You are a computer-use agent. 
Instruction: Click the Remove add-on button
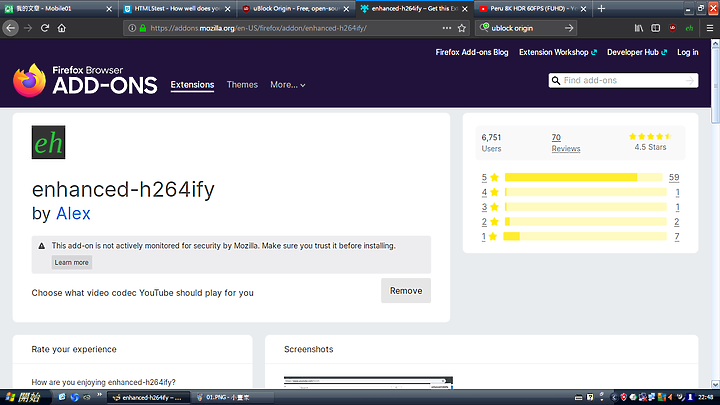click(406, 291)
